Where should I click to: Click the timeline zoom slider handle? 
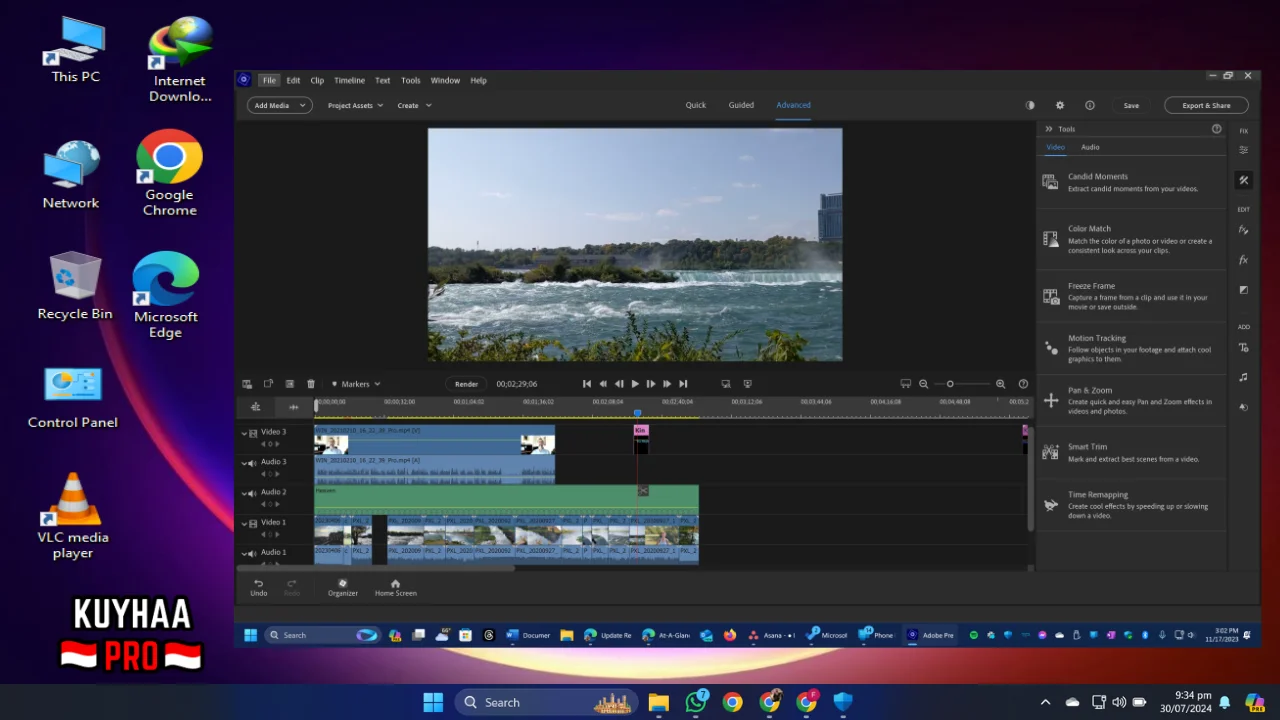(x=950, y=384)
